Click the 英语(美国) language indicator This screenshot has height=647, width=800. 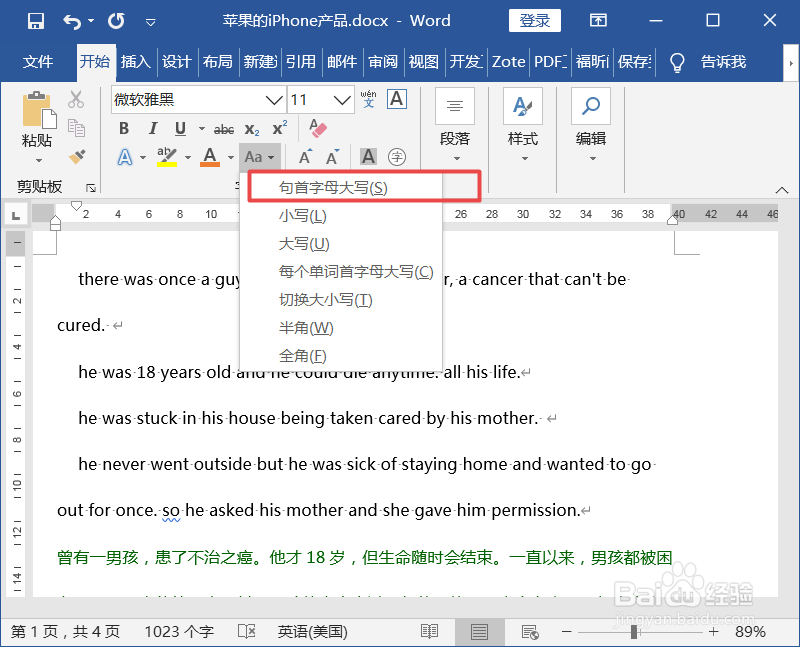coord(312,632)
